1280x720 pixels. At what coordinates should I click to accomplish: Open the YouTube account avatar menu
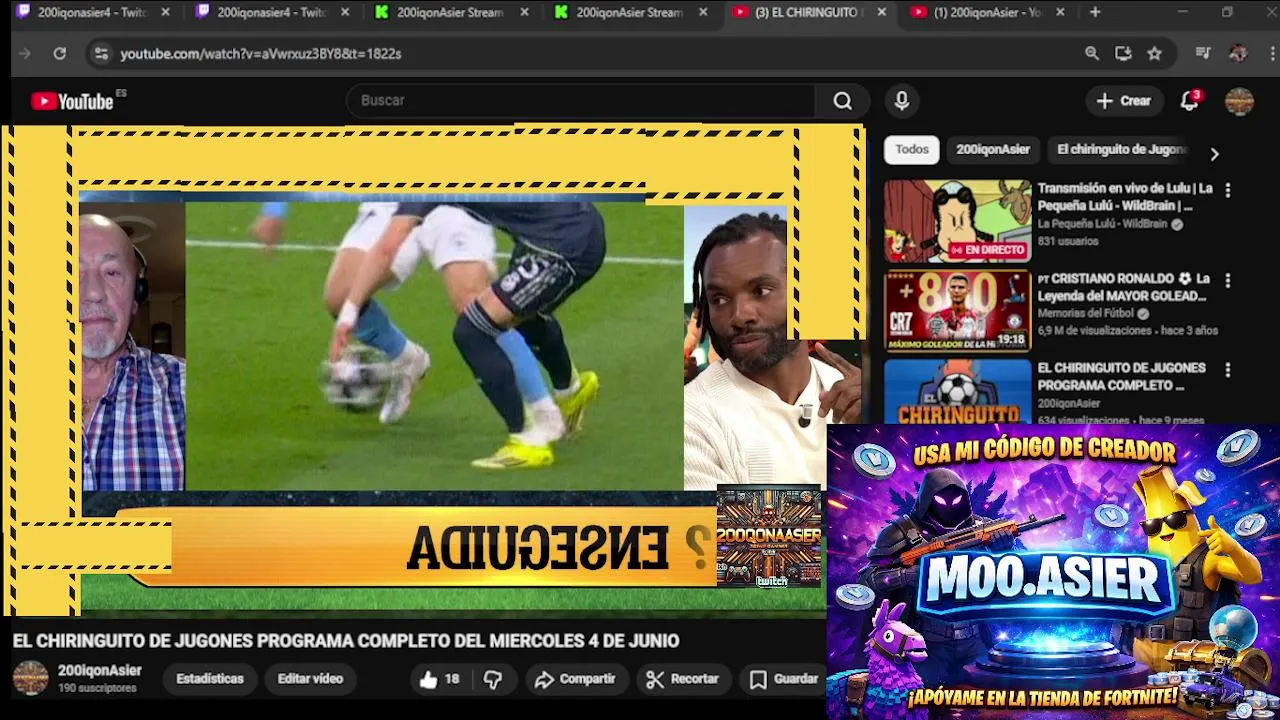pos(1239,101)
